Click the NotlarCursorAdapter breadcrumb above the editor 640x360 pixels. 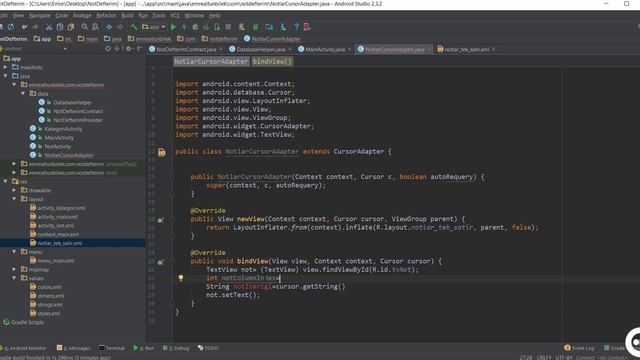tap(211, 62)
